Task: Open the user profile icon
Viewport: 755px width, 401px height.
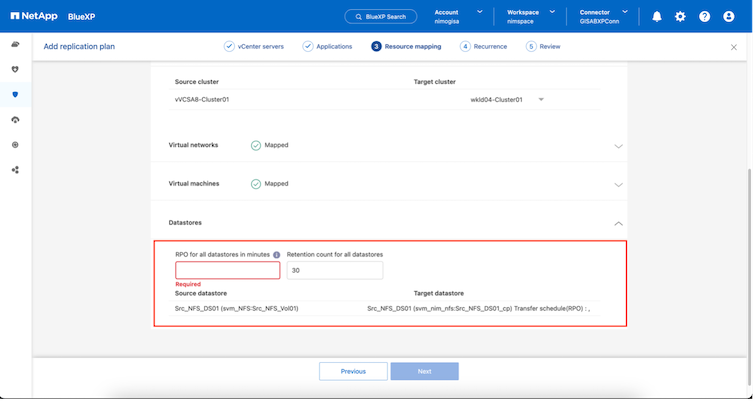Action: (x=729, y=17)
